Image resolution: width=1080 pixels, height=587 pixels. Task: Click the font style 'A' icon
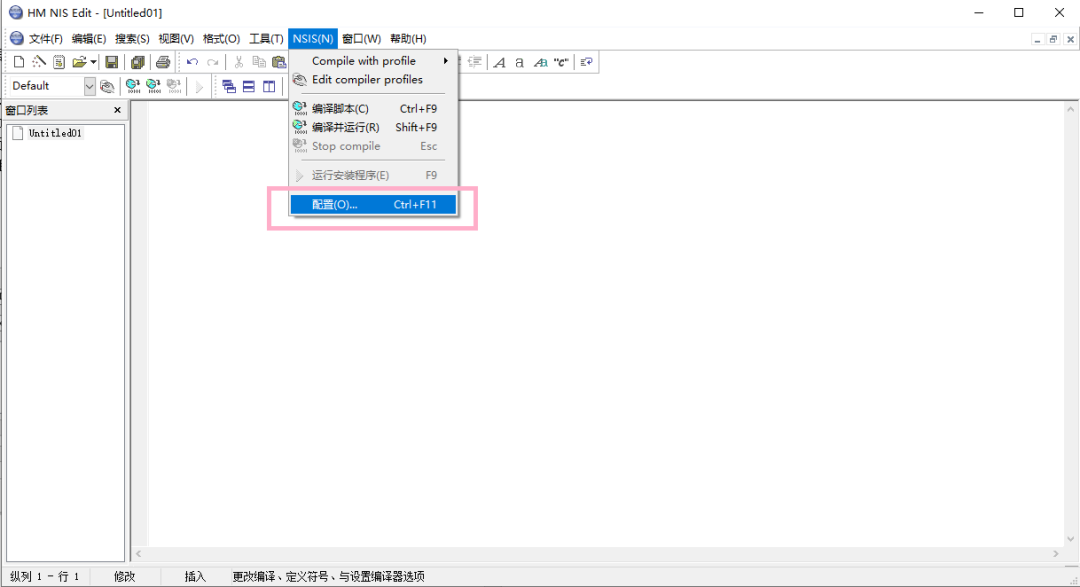500,62
